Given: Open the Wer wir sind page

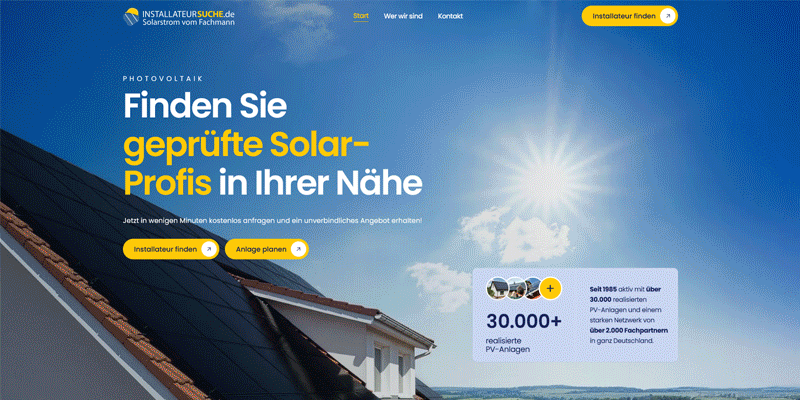Looking at the screenshot, I should click(x=403, y=16).
